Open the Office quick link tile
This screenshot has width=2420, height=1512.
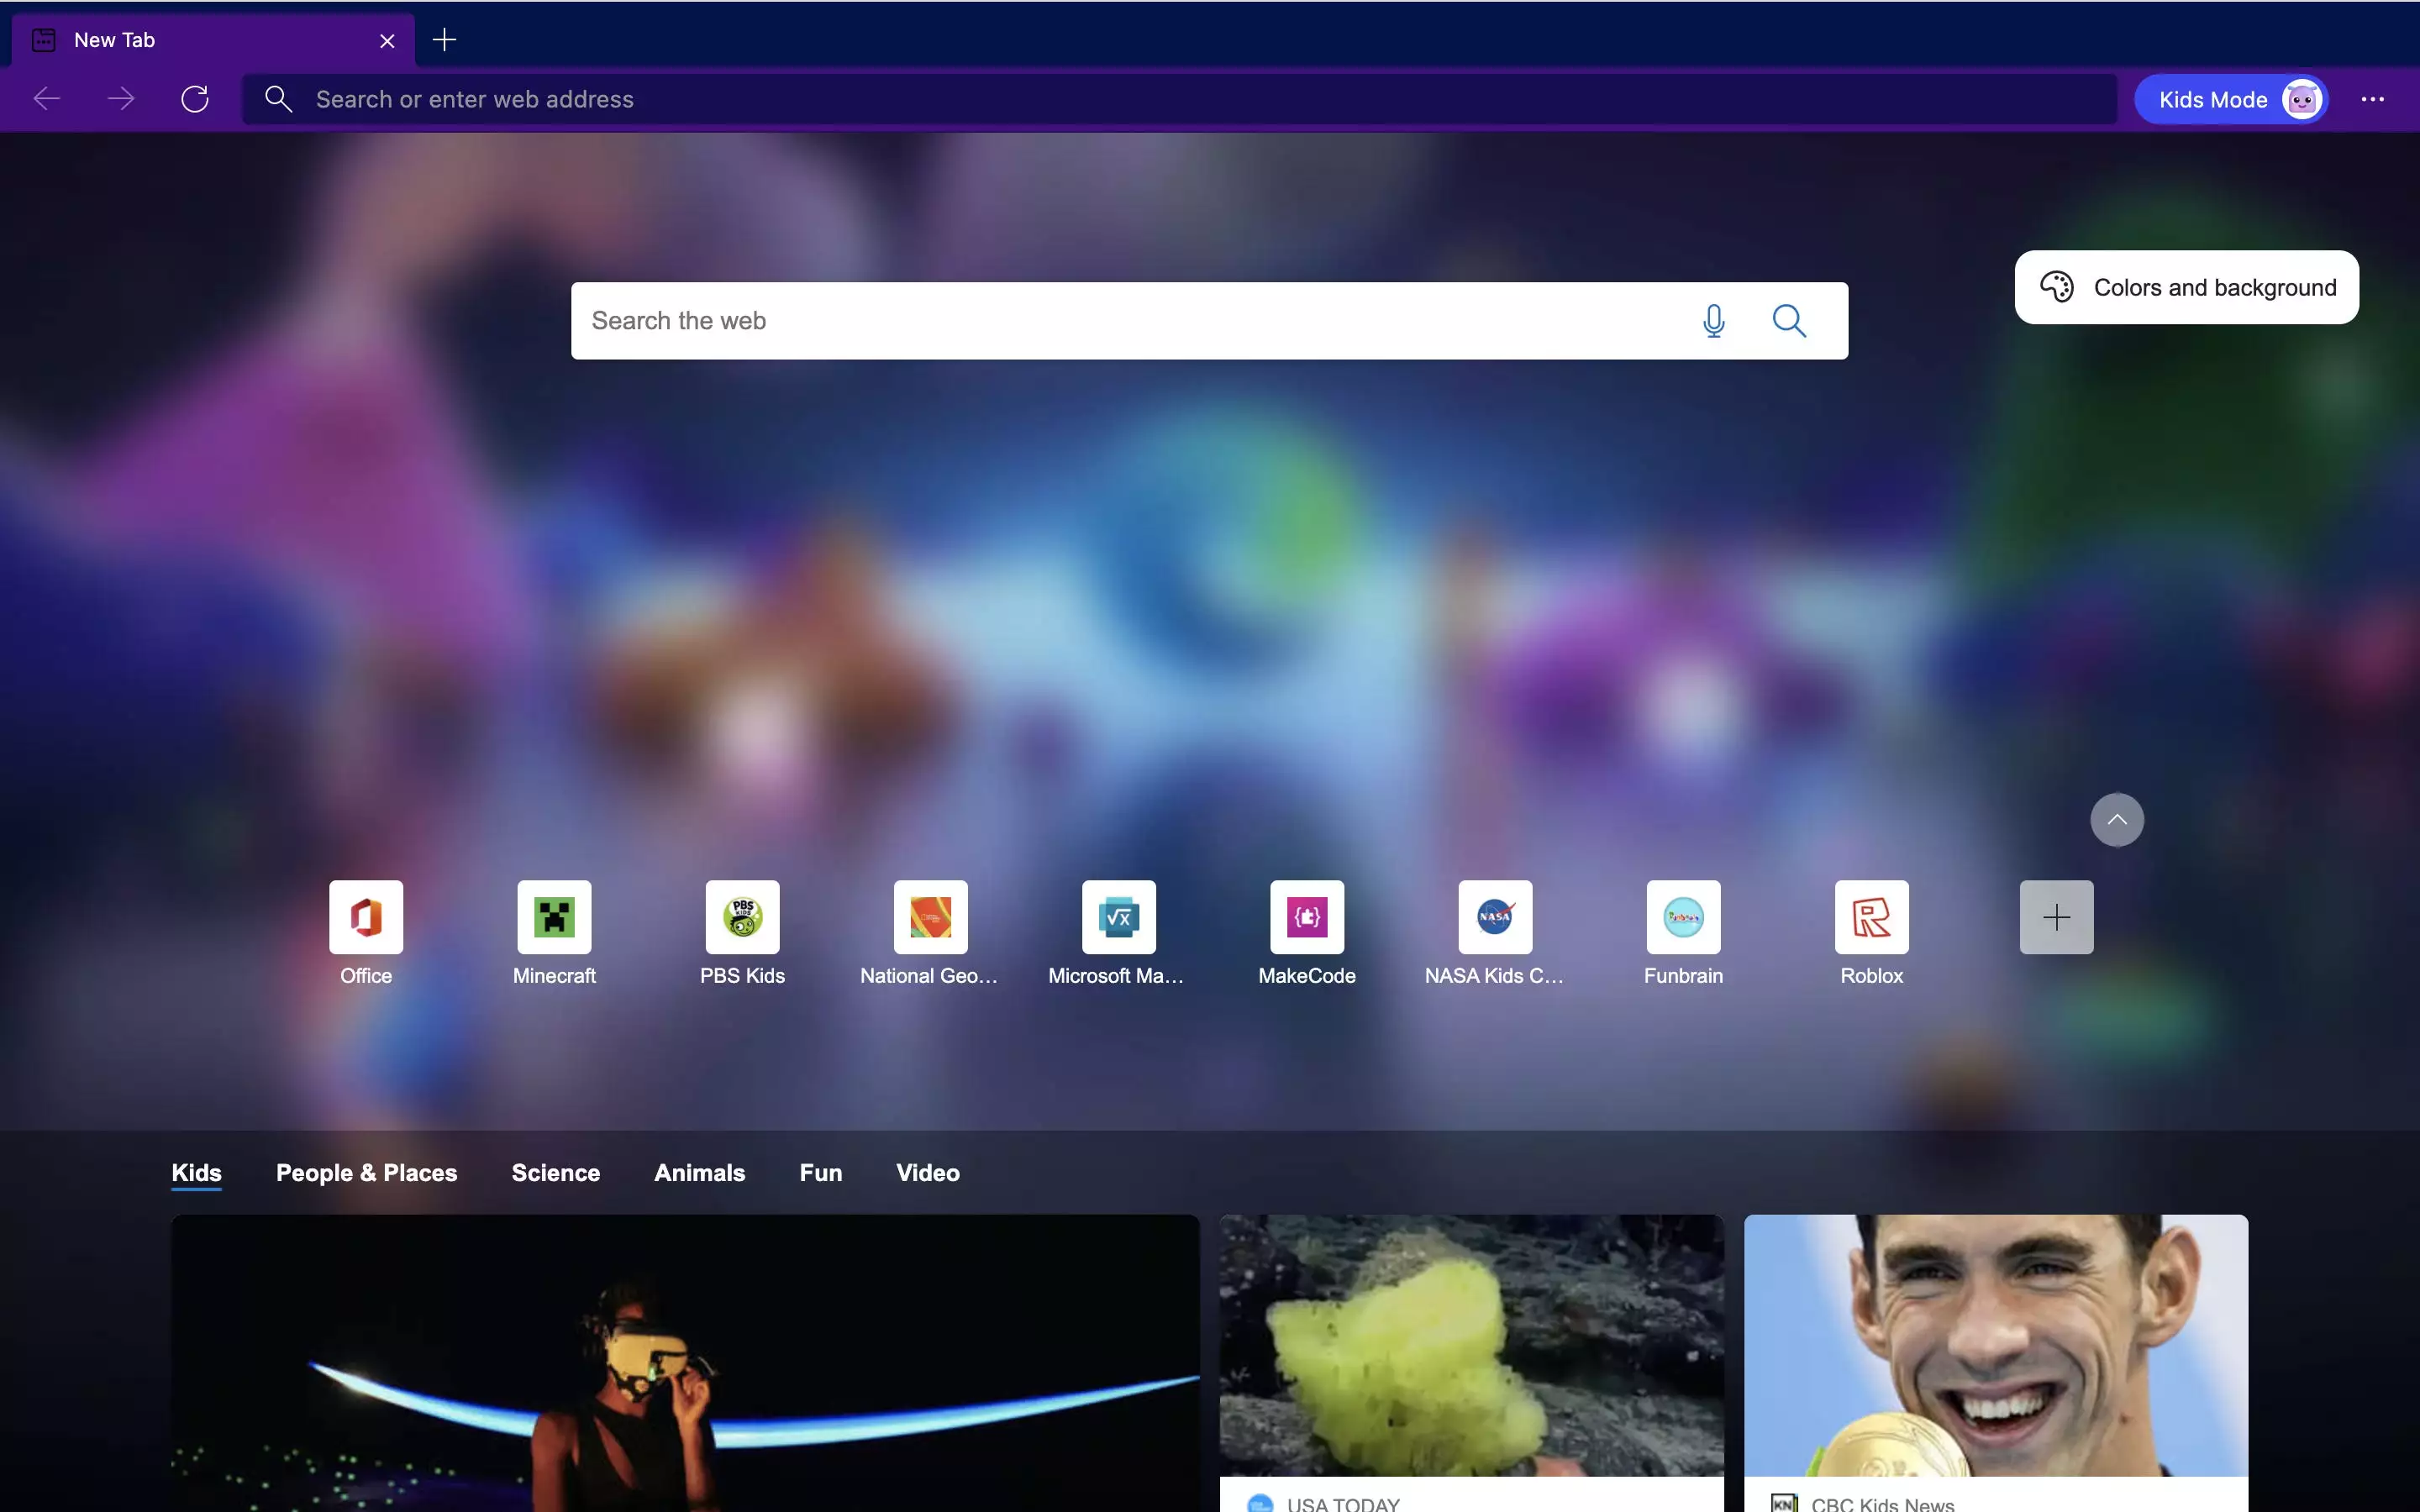366,917
